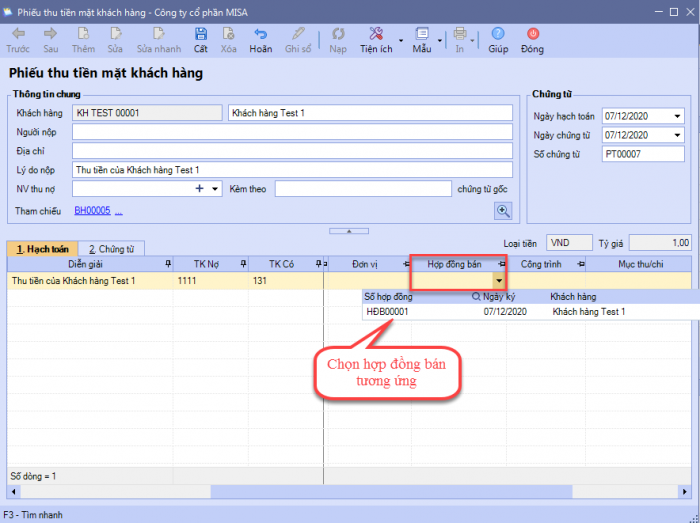Click the Mẫu template icon
The image size is (700, 523).
click(421, 40)
